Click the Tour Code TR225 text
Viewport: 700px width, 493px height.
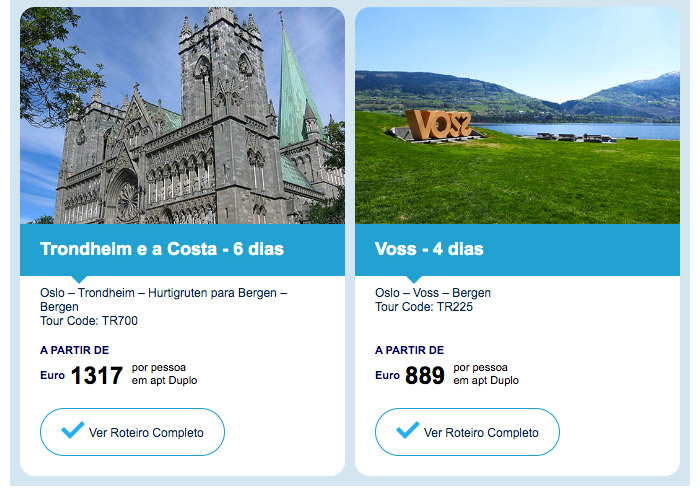click(424, 307)
